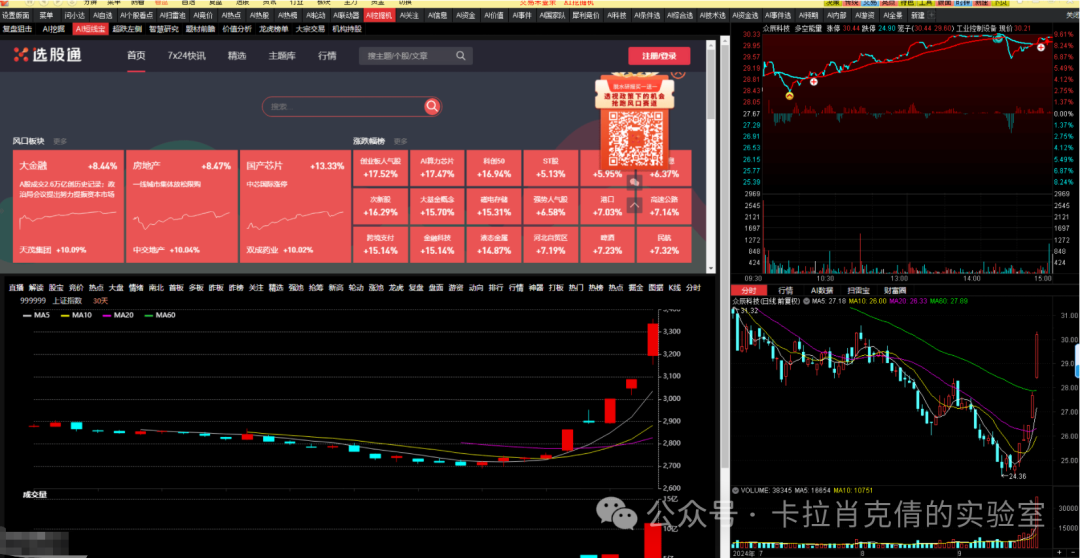
Task: Click the scroll-to-top arrow icon
Action: pyautogui.click(x=634, y=205)
